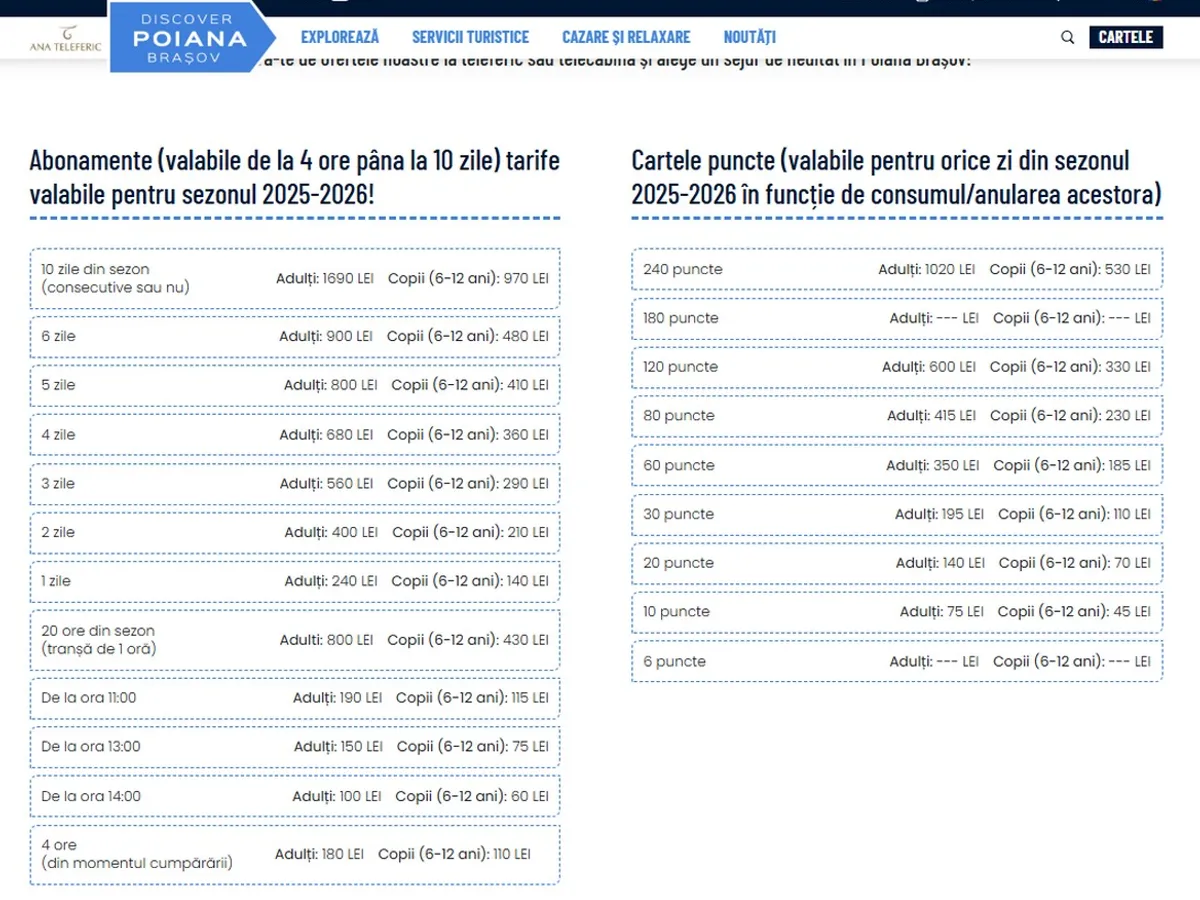Select the 4 ore subscription row
1200x900 pixels.
tap(295, 854)
